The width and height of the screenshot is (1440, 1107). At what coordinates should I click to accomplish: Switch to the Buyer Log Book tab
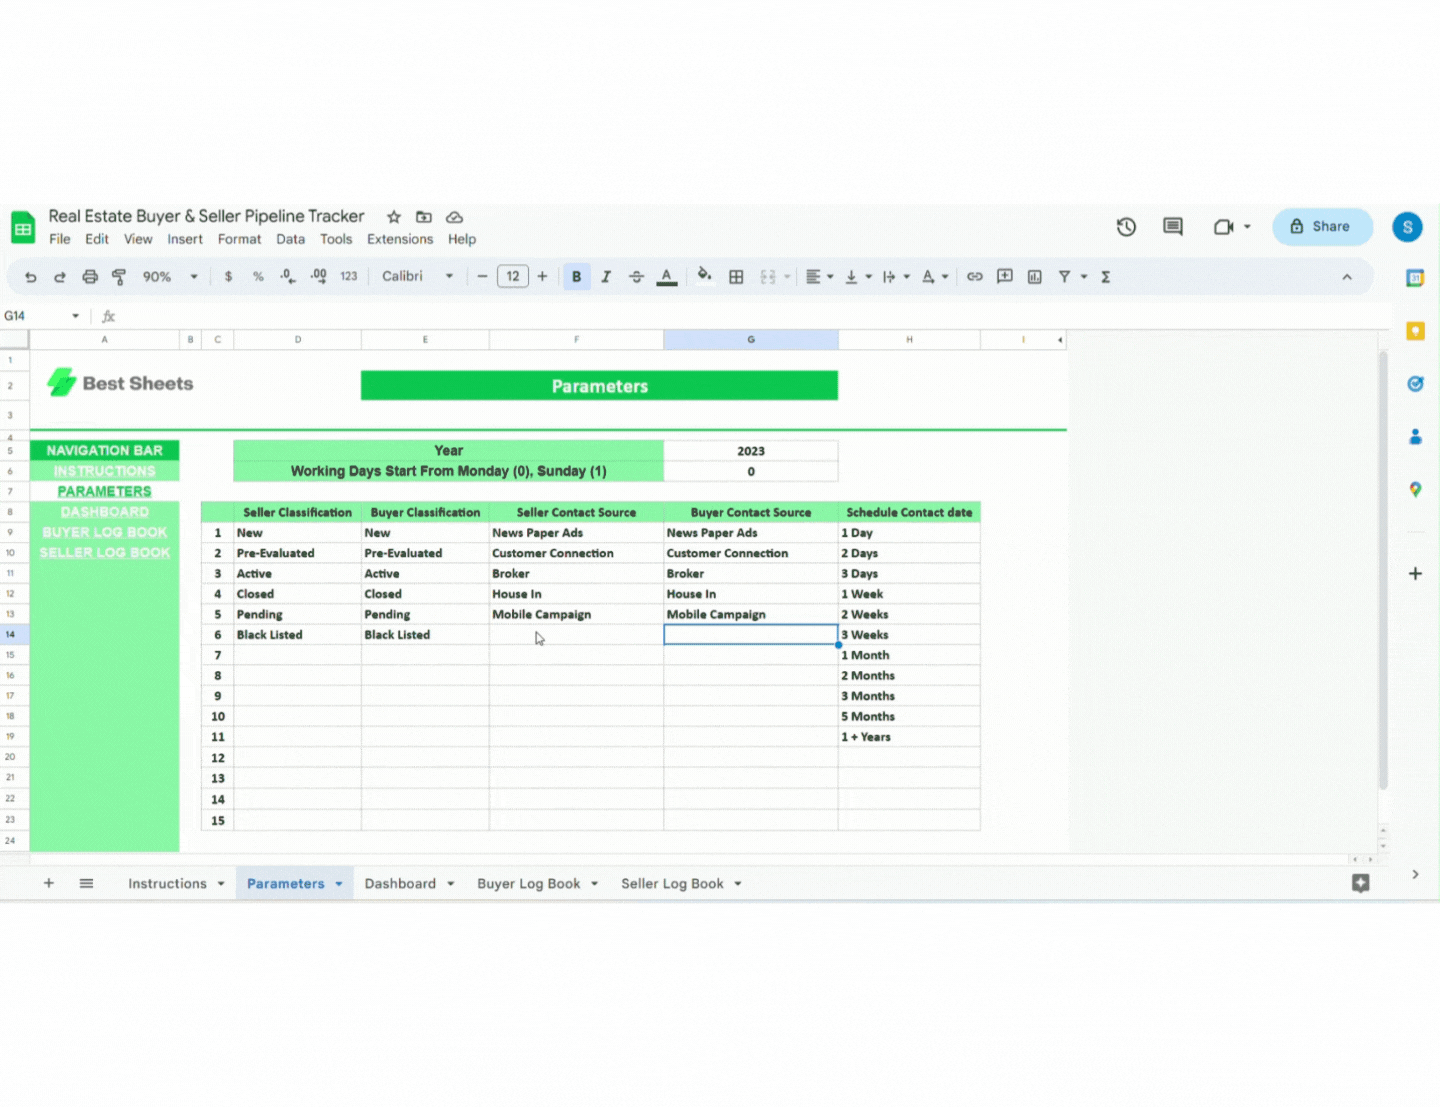pos(528,883)
